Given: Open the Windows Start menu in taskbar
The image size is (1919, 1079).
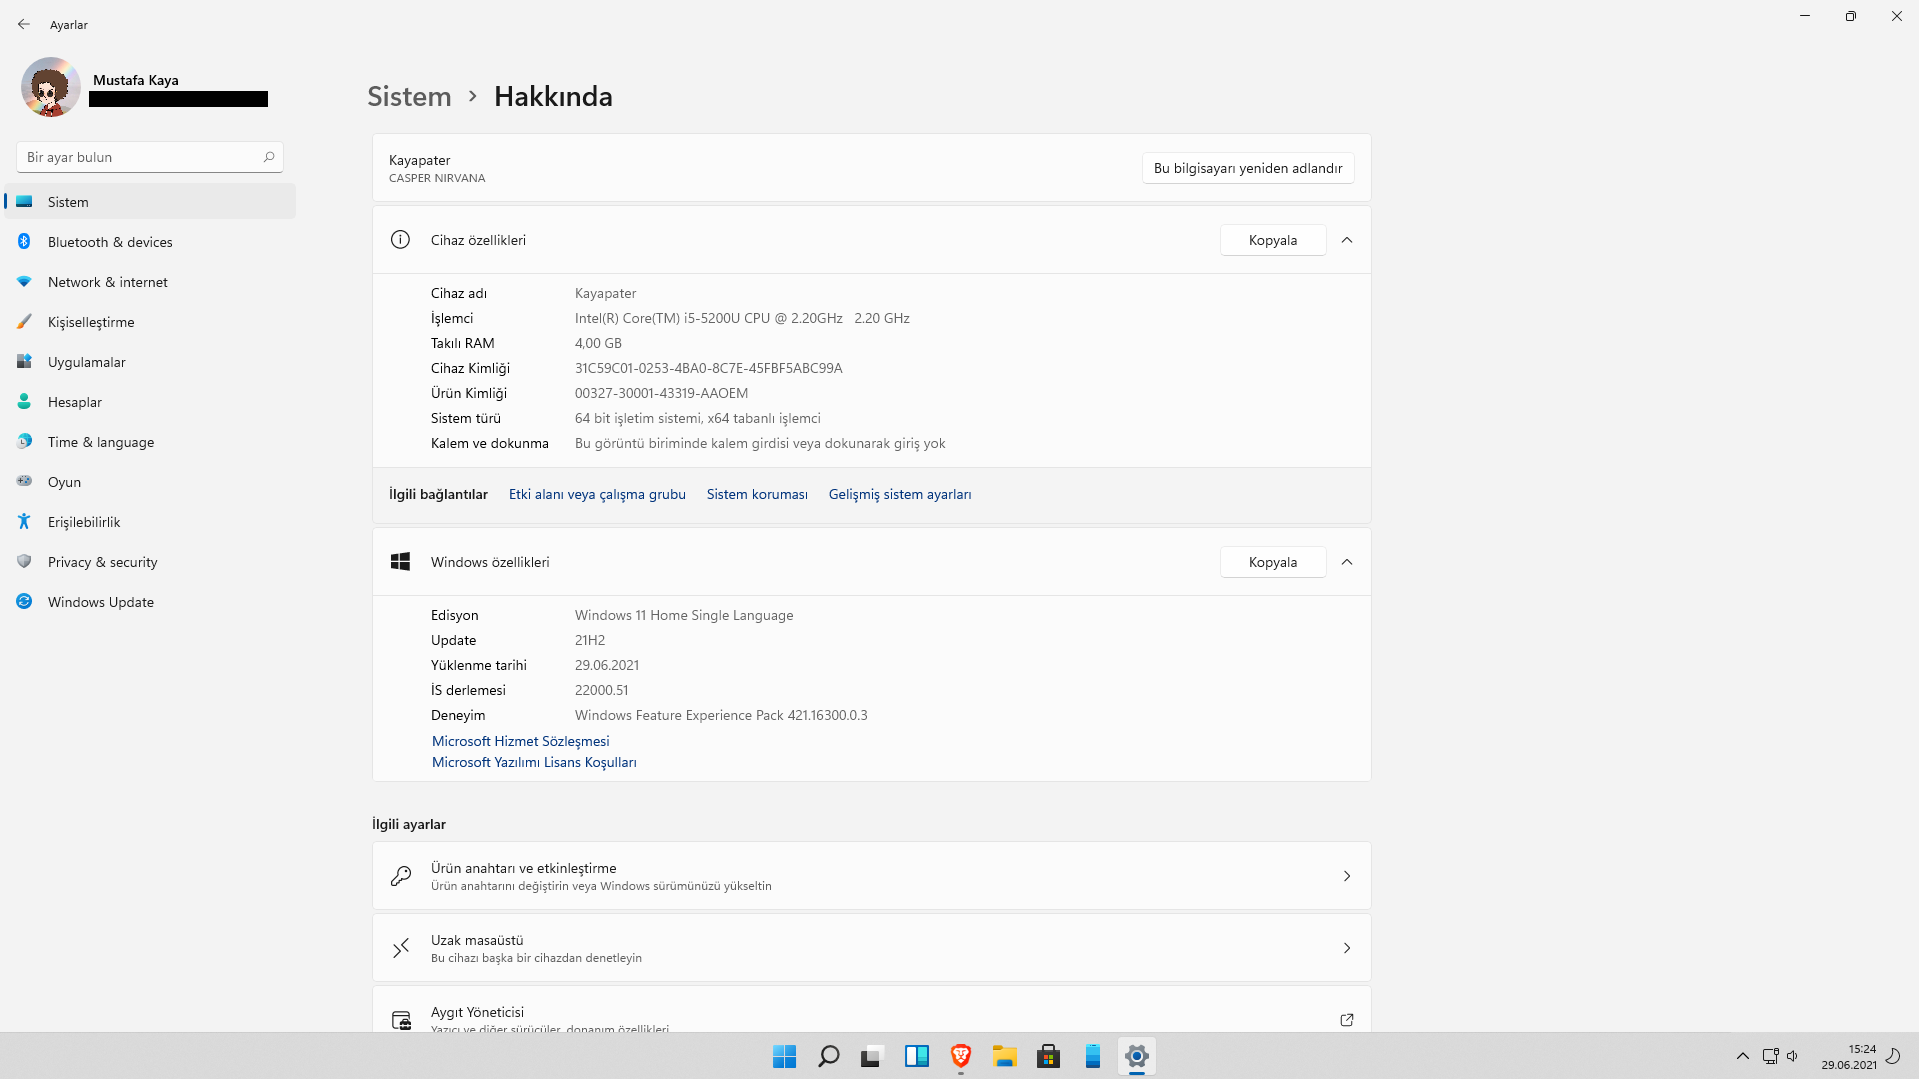Looking at the screenshot, I should pyautogui.click(x=784, y=1056).
